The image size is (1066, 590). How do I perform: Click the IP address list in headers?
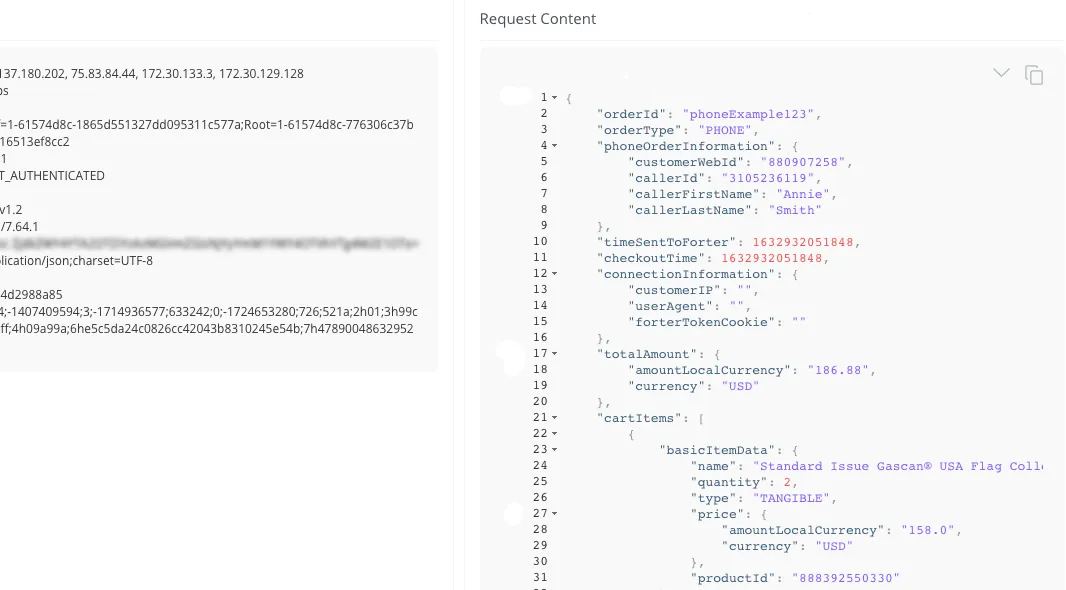pyautogui.click(x=152, y=73)
